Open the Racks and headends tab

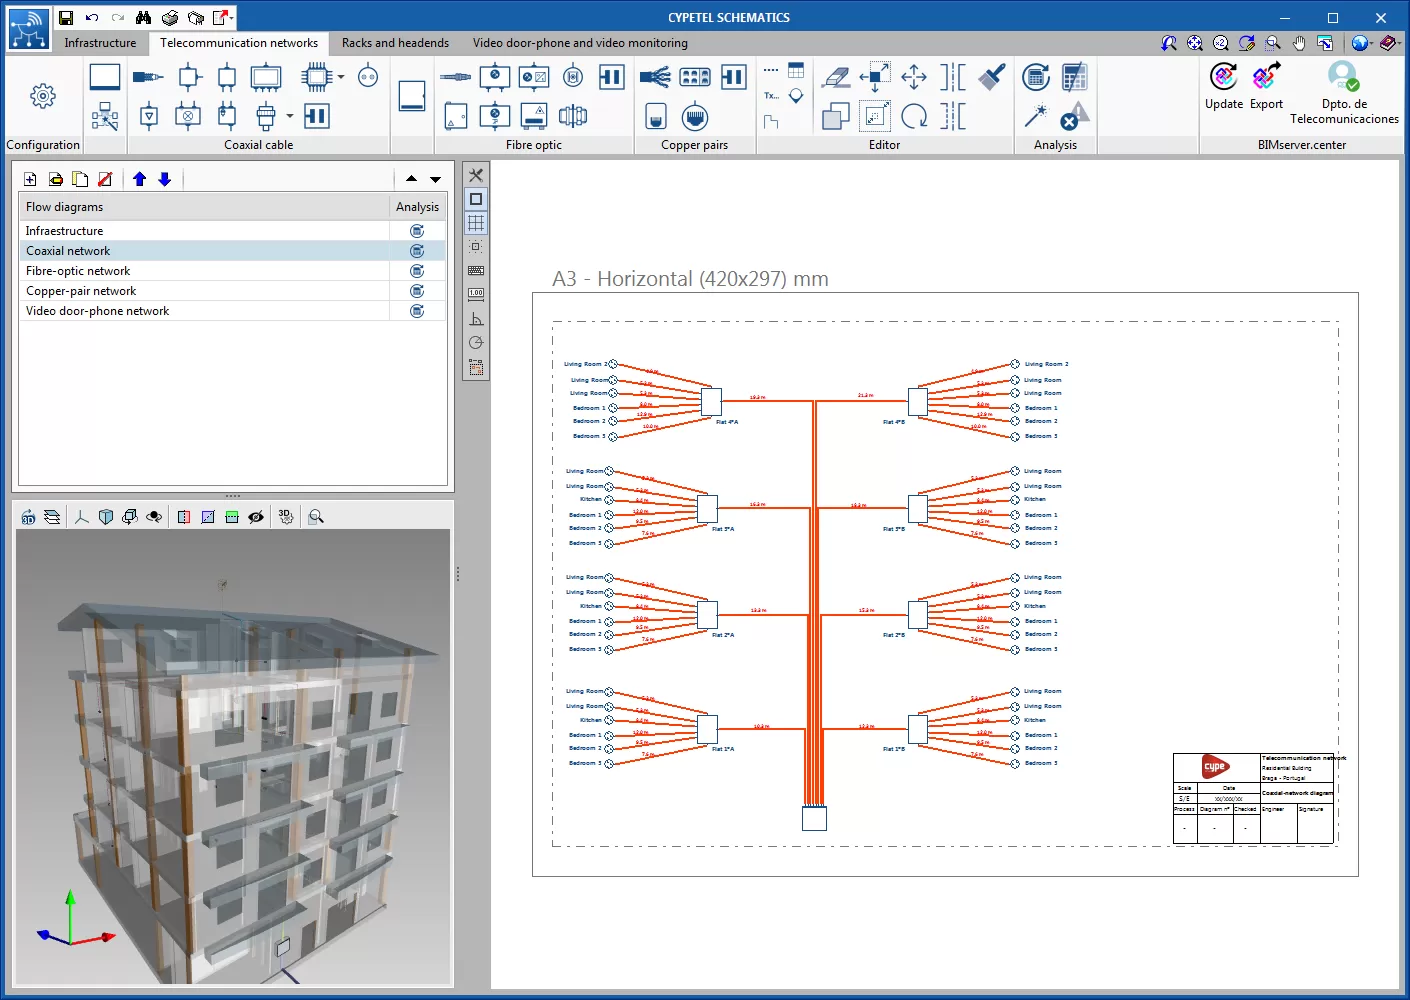point(395,43)
